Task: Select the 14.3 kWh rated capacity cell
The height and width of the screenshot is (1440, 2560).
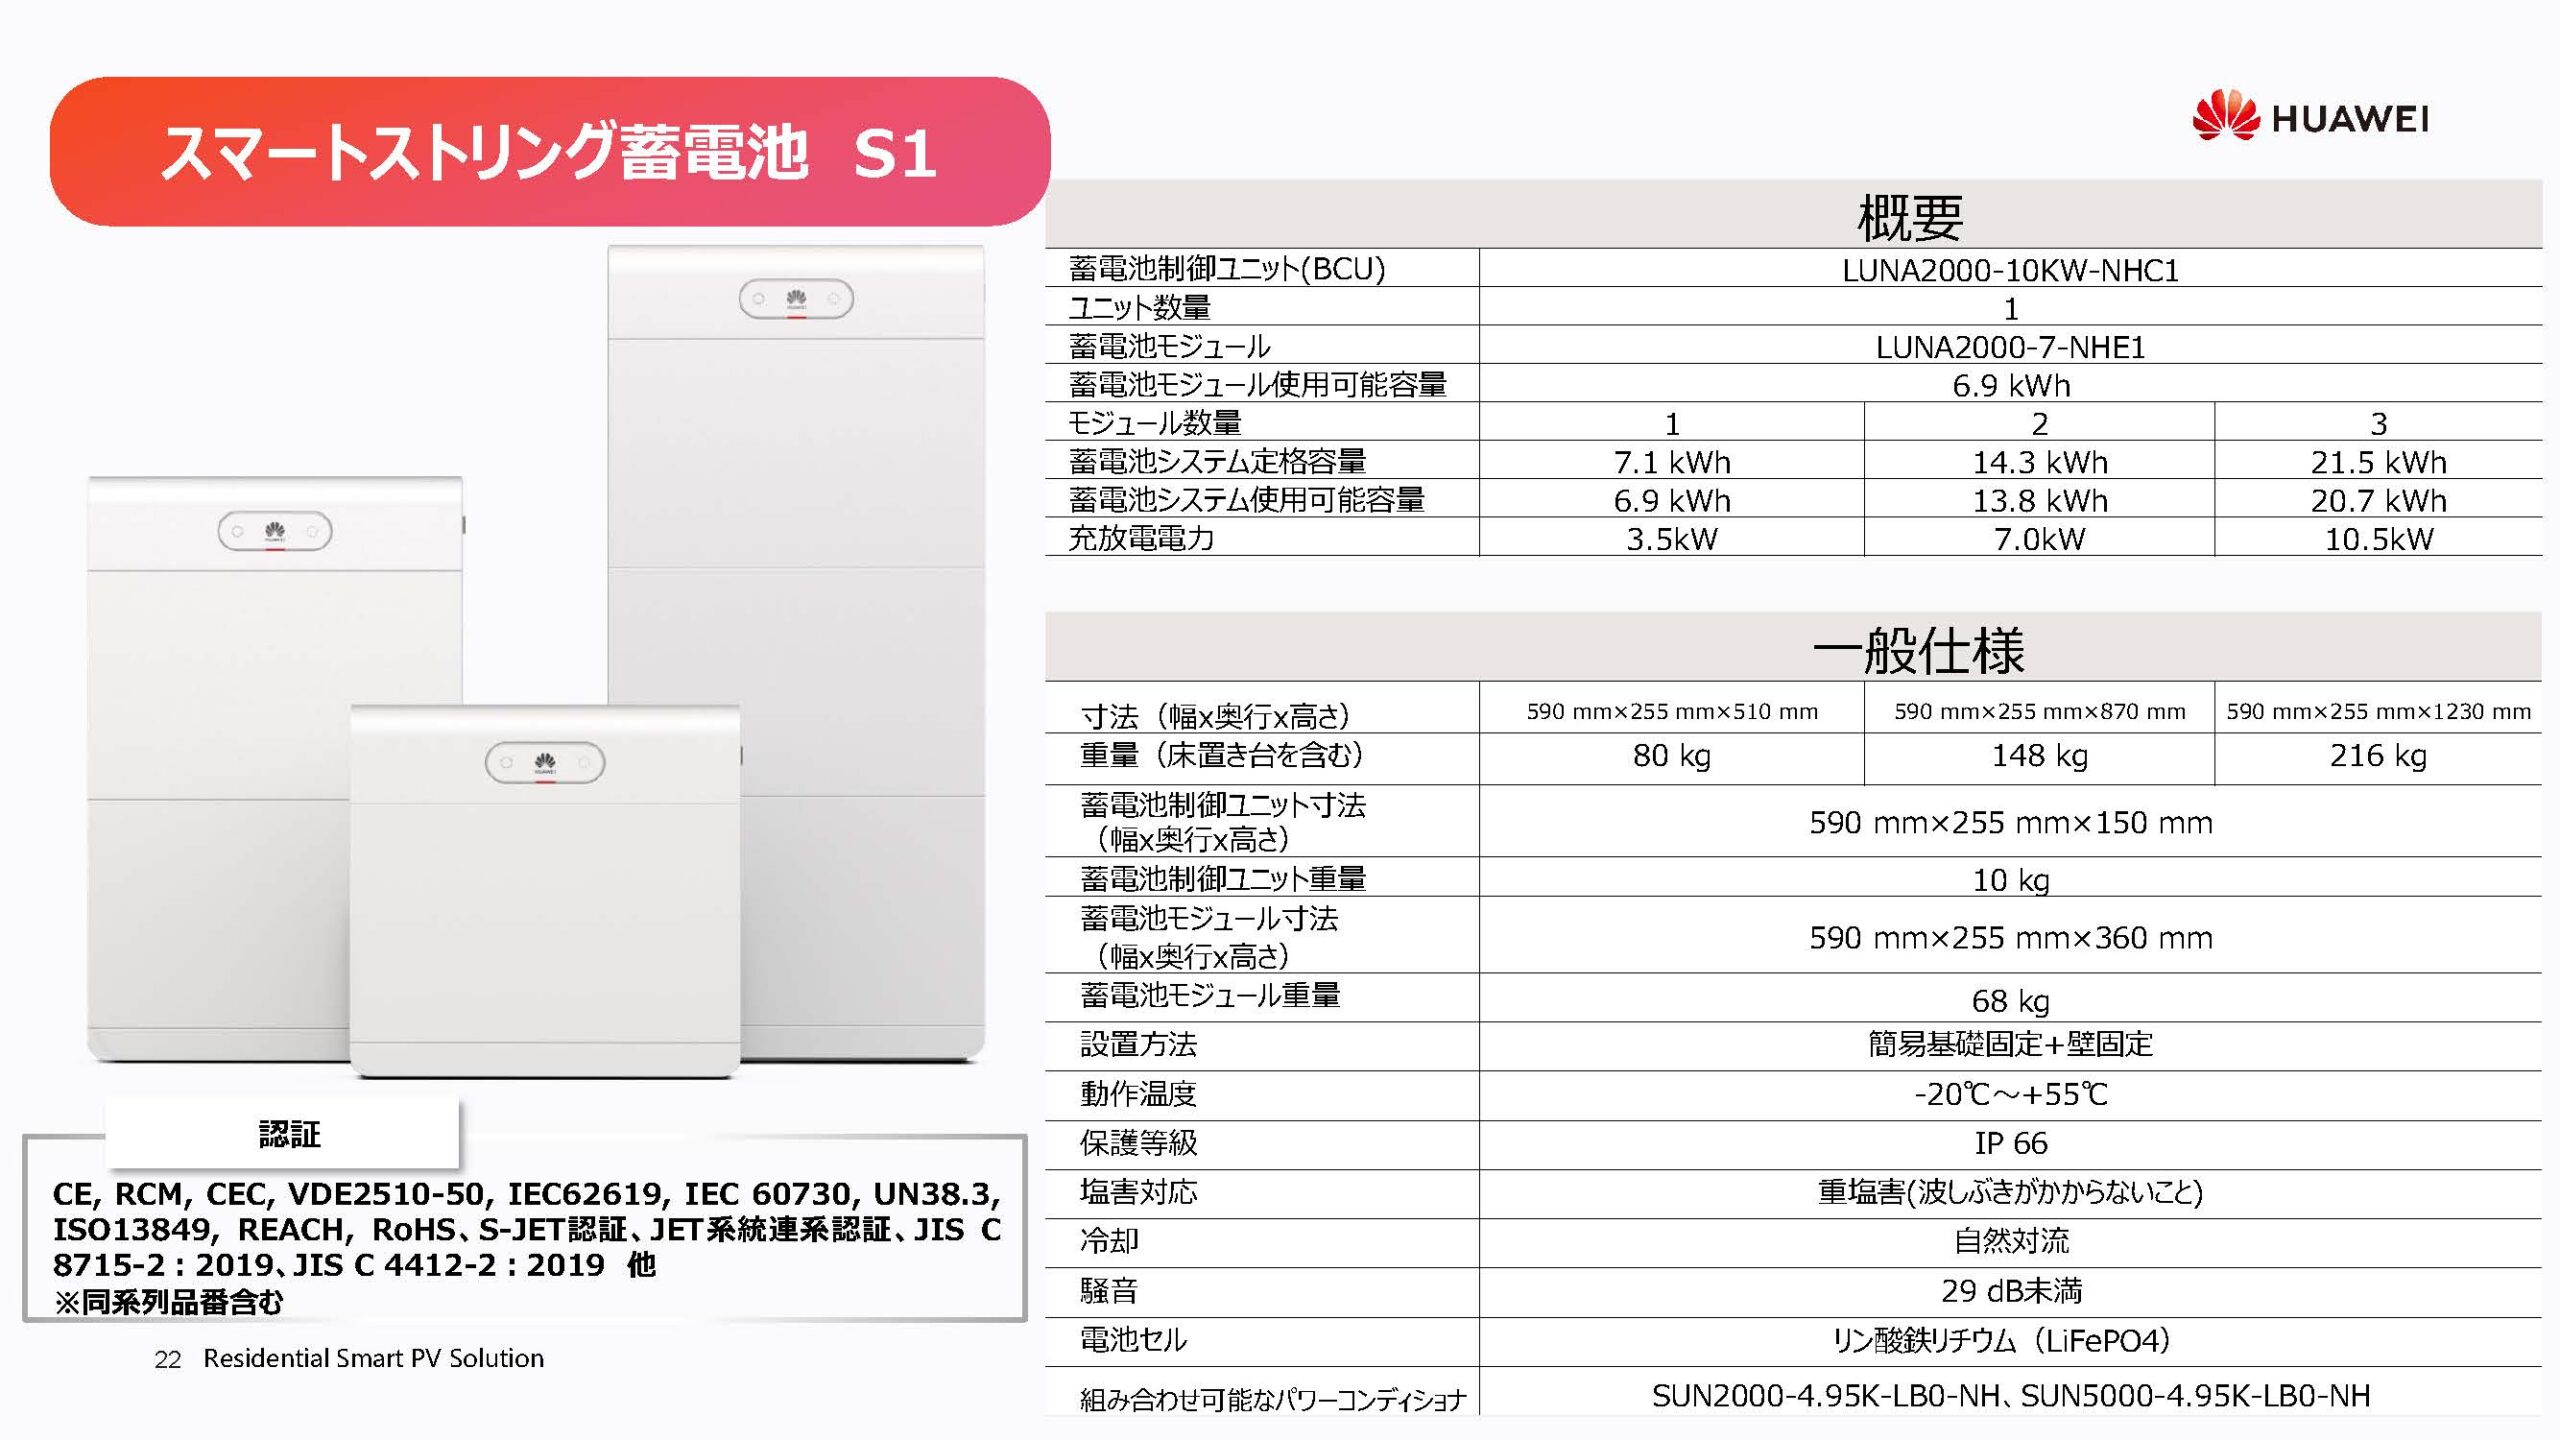Action: (x=2039, y=462)
